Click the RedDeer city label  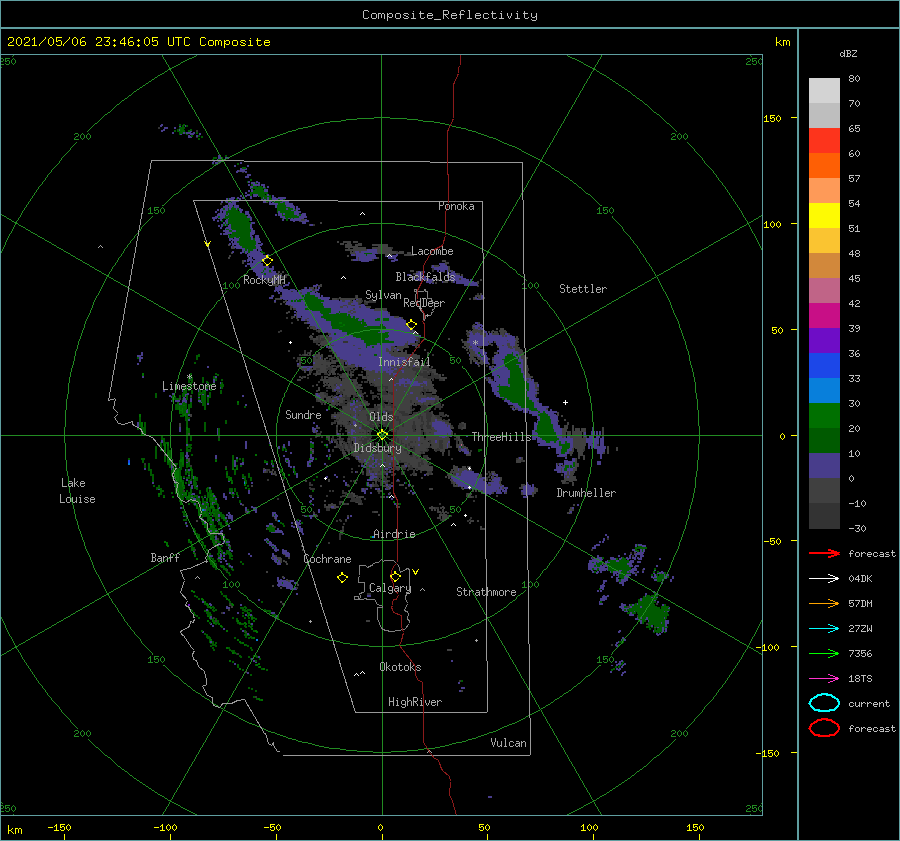coord(424,303)
